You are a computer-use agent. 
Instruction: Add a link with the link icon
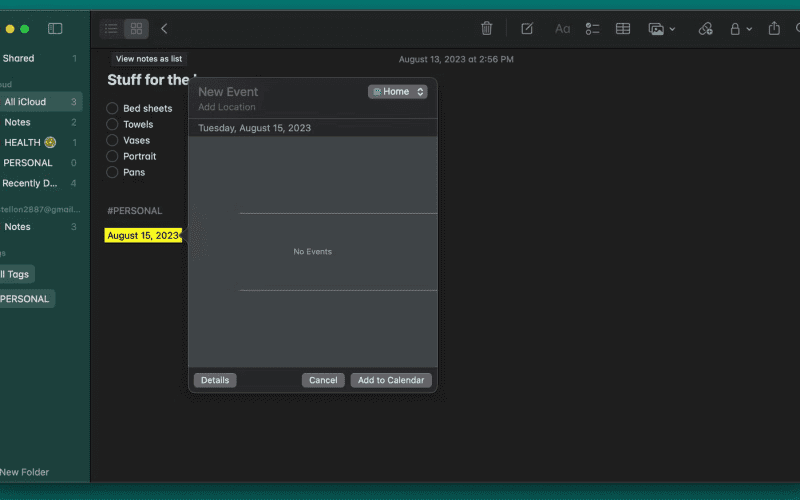[x=706, y=29]
